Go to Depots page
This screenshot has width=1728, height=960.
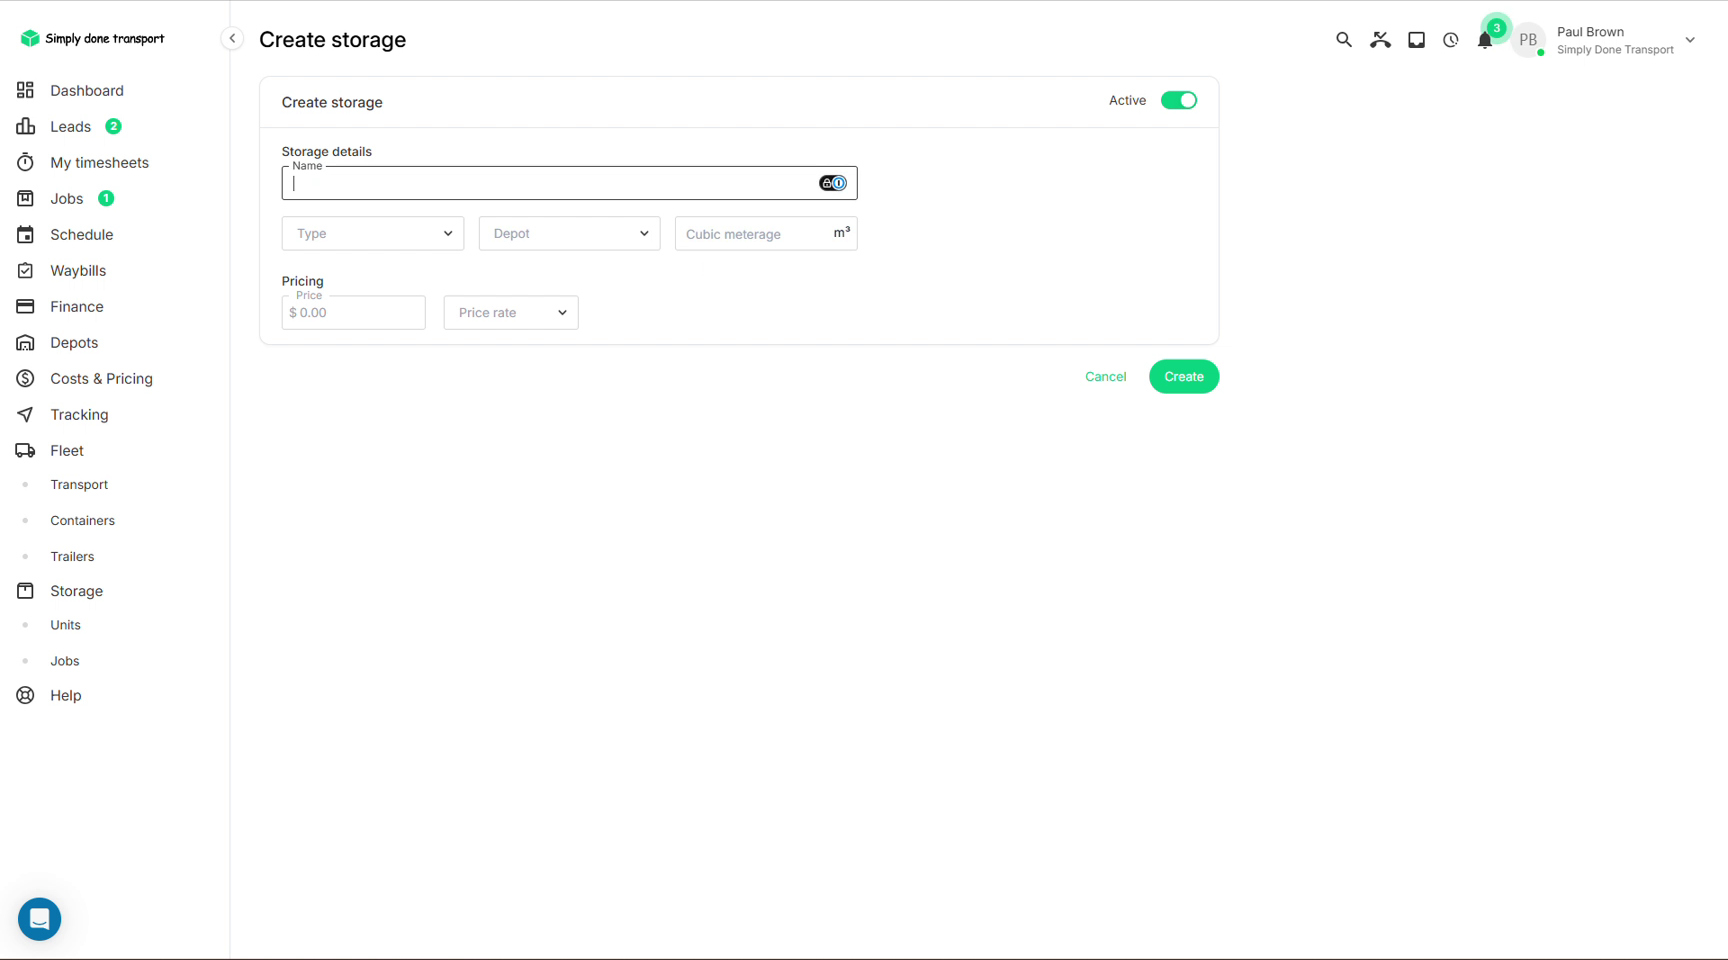pos(74,342)
